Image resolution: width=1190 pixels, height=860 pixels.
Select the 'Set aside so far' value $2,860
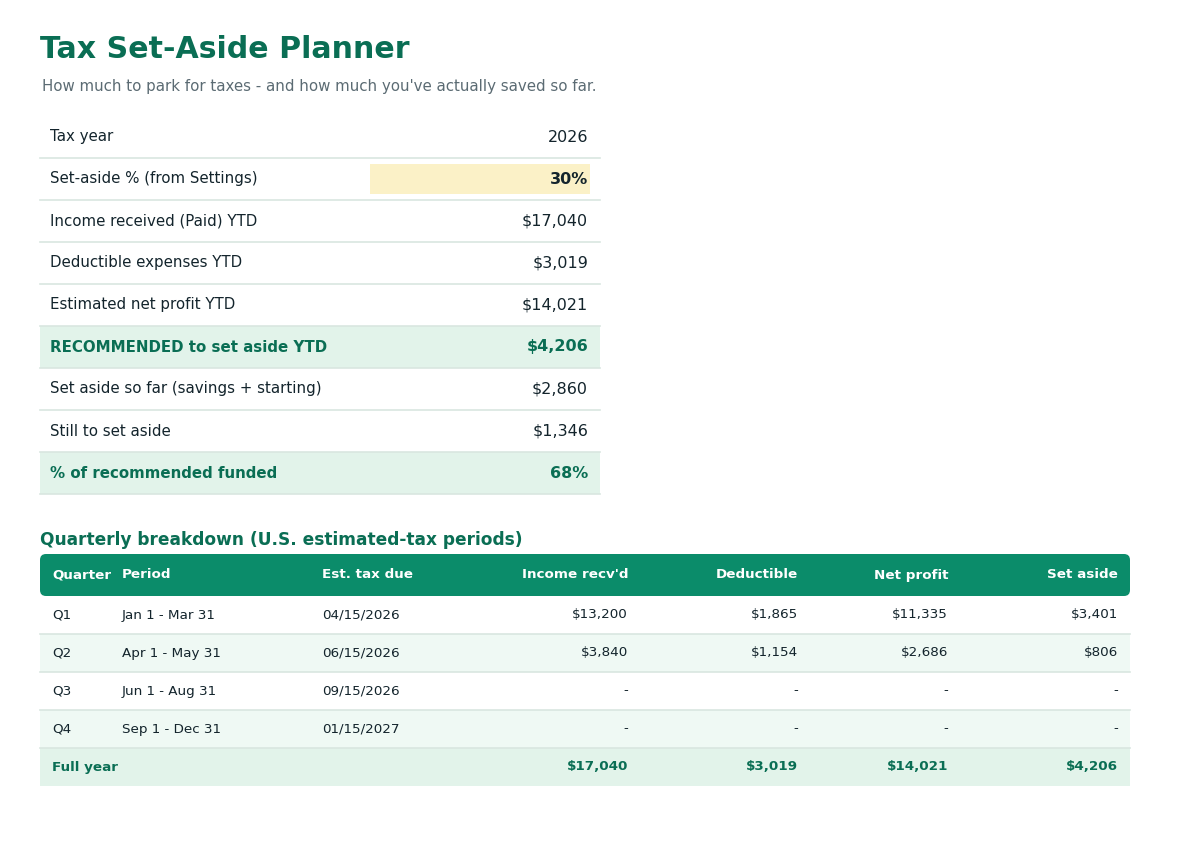coord(559,389)
